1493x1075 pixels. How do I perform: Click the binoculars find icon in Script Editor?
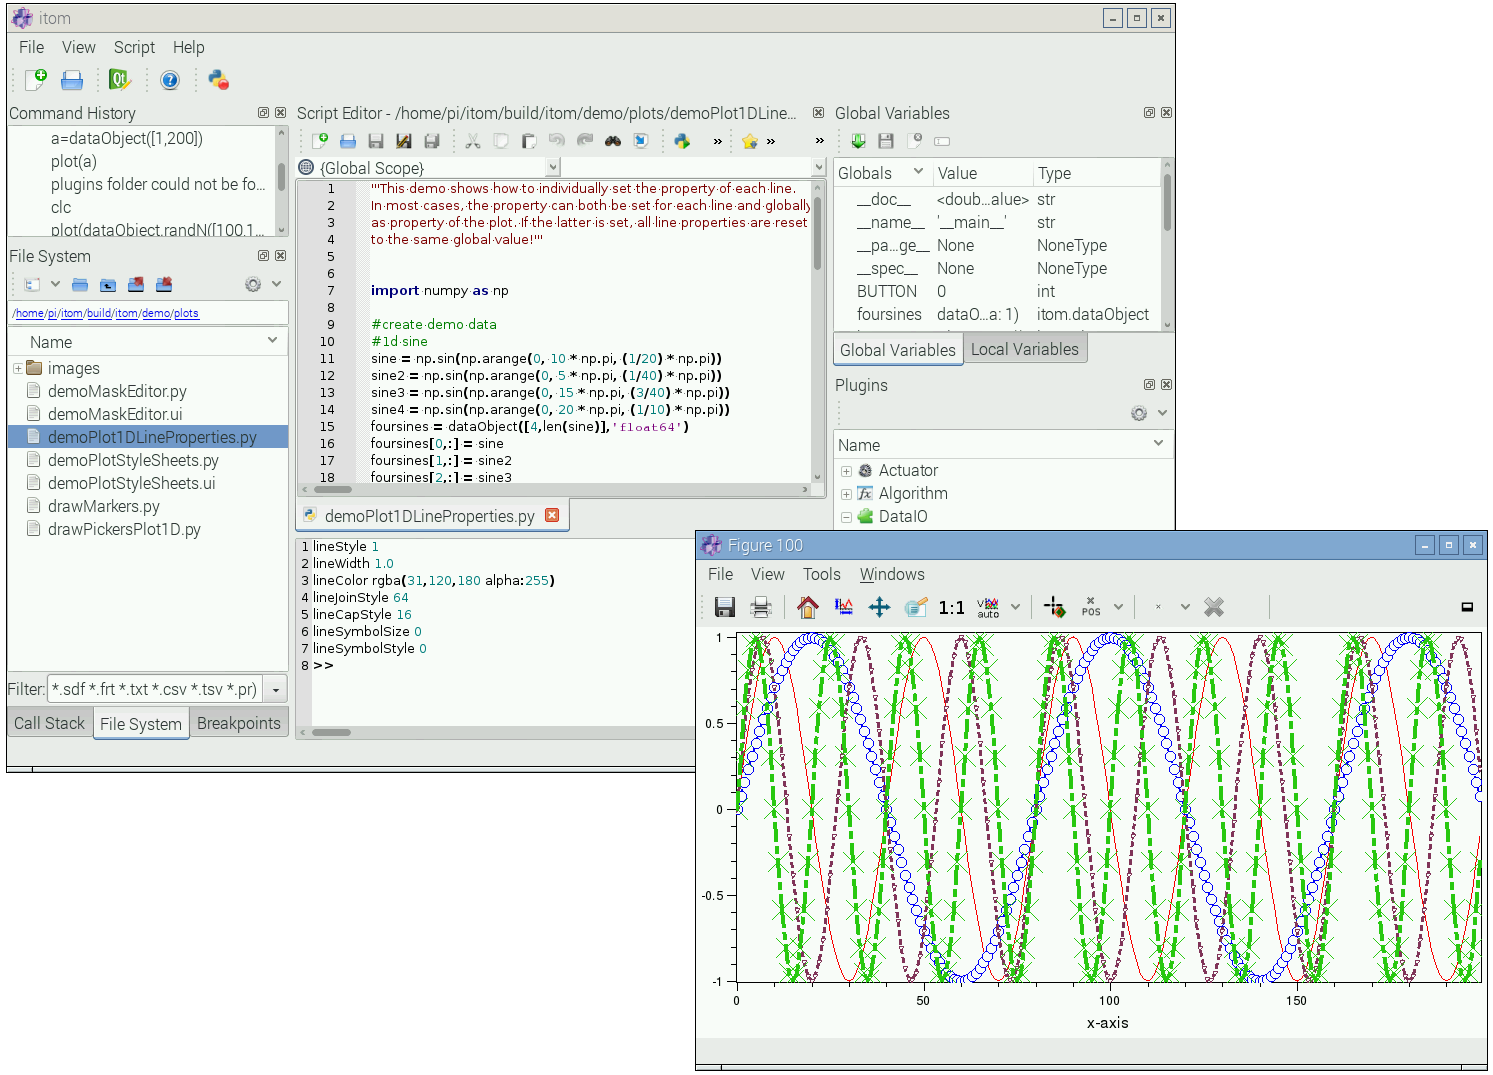click(x=613, y=141)
